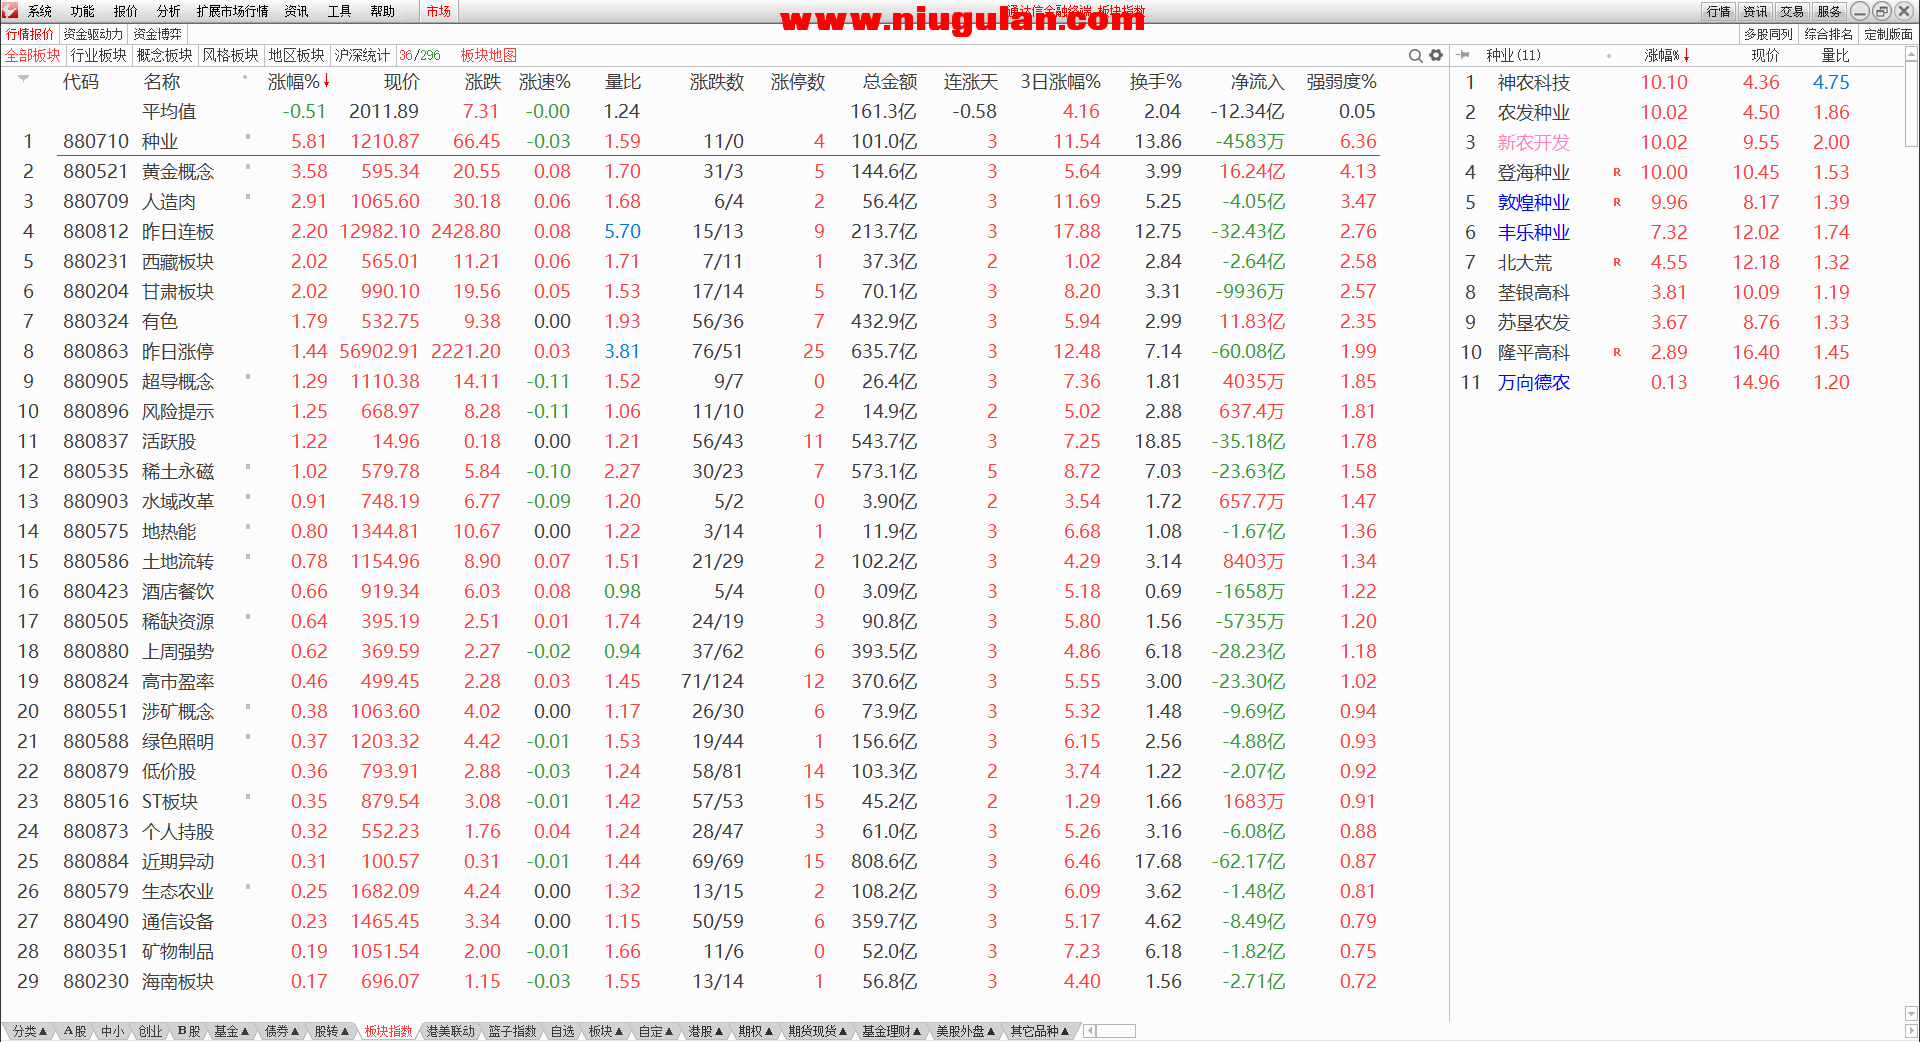Click the 多股同列 button
This screenshot has width=1920, height=1042.
point(1769,34)
